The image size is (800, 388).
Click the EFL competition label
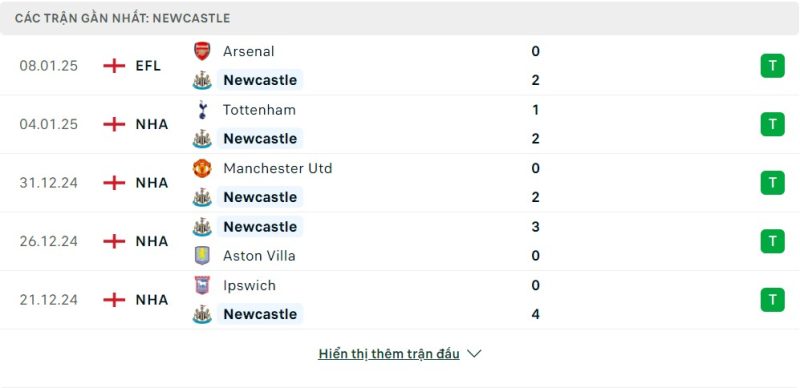148,66
